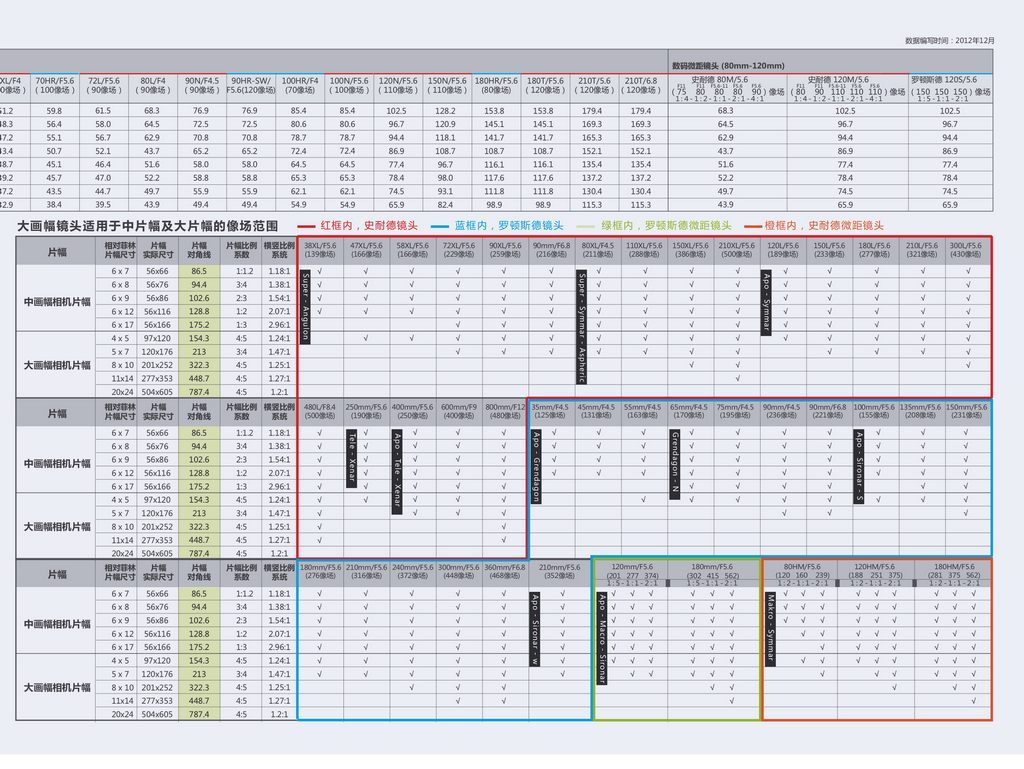Click the header '数码微距镜头 (80mm-120mm)'
Screen dimensions: 1024x769
pos(728,66)
